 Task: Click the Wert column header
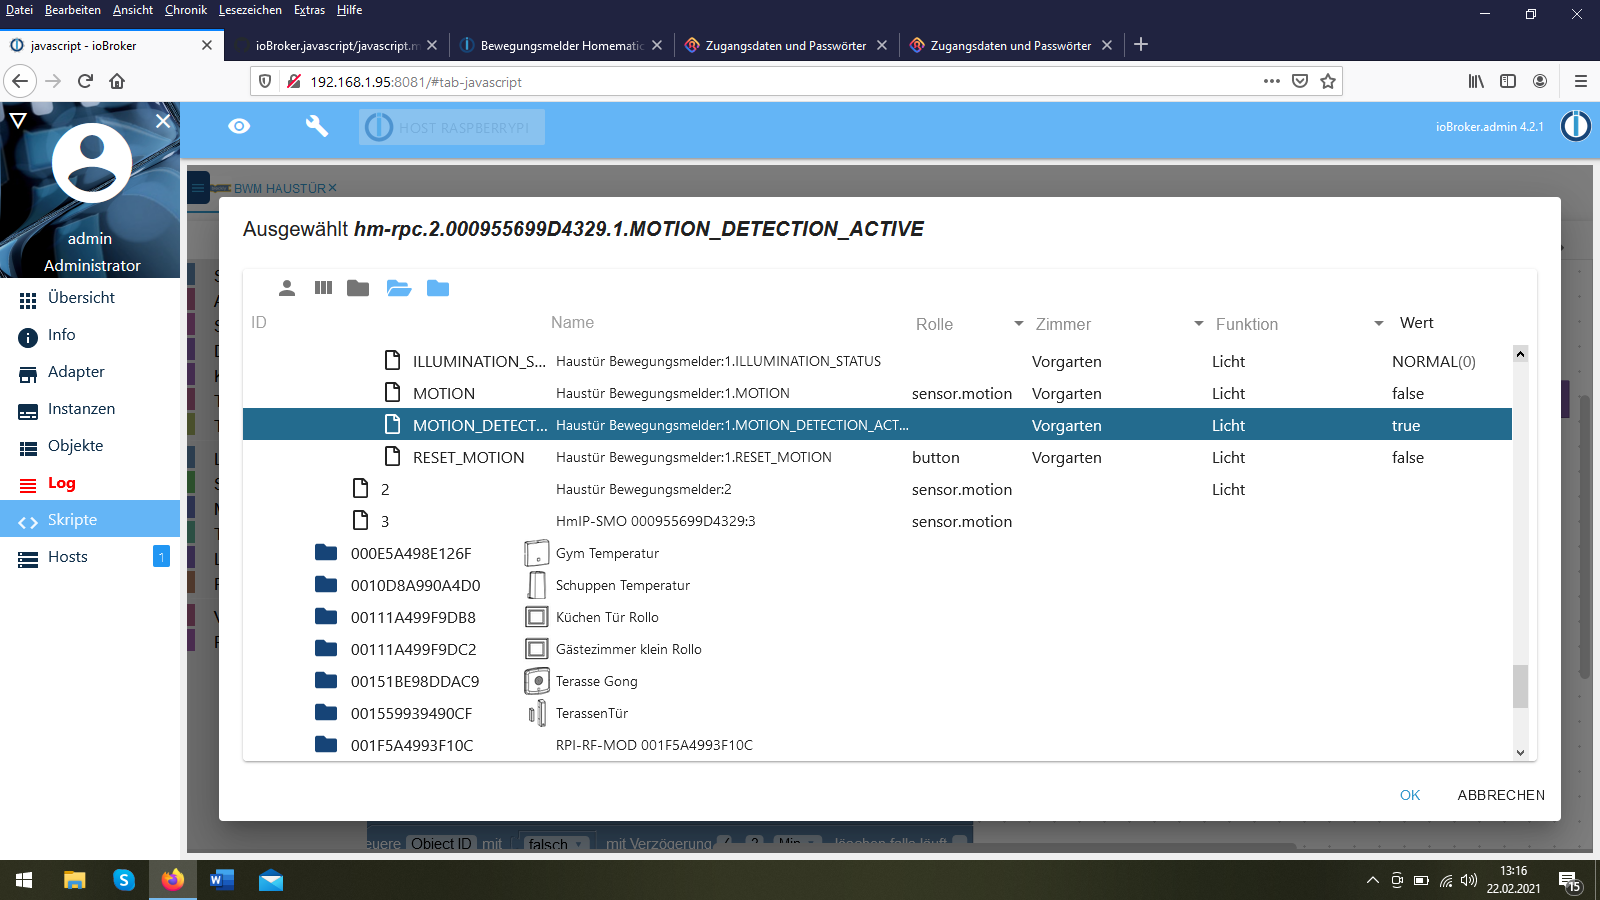pyautogui.click(x=1416, y=322)
